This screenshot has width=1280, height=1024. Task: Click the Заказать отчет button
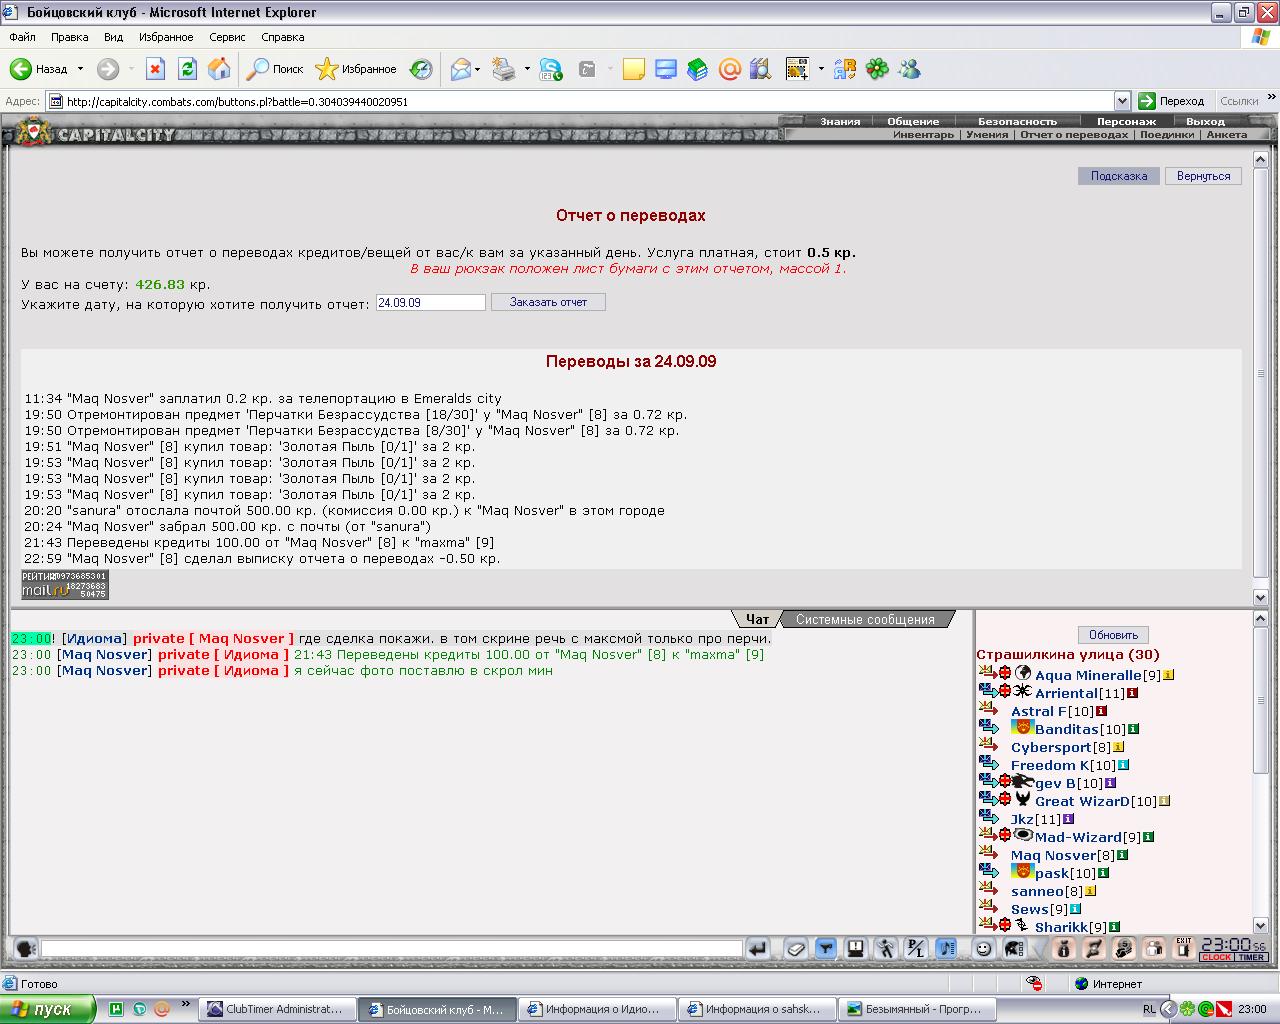pyautogui.click(x=548, y=302)
